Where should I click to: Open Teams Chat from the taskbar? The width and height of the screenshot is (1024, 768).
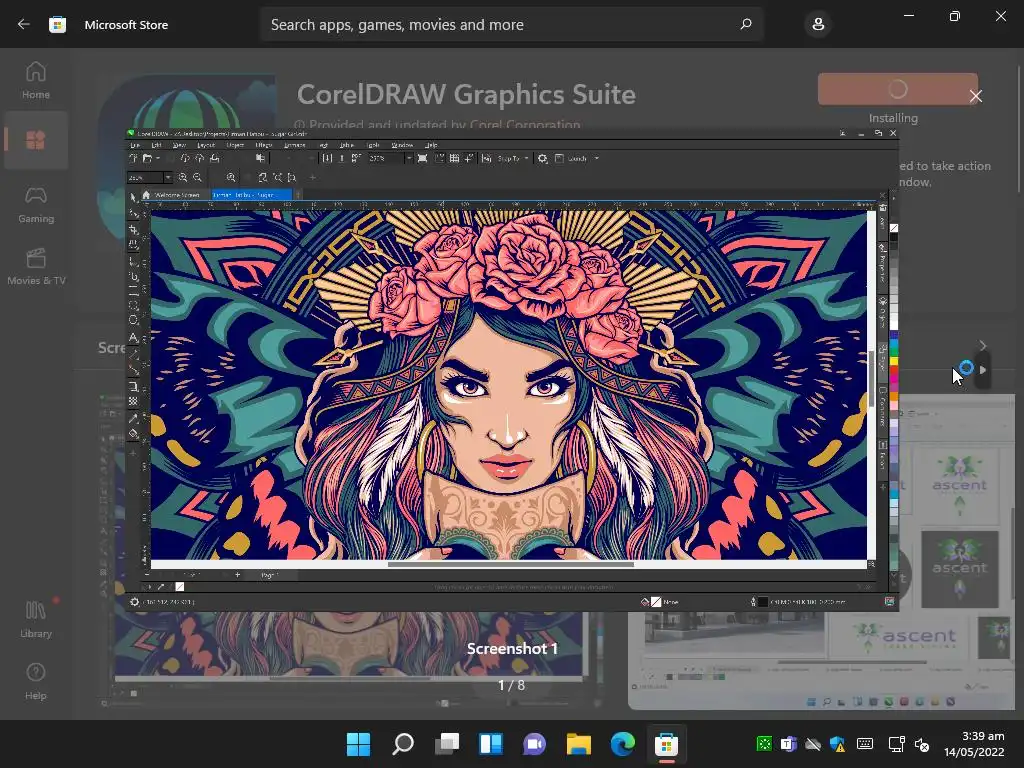(x=534, y=744)
